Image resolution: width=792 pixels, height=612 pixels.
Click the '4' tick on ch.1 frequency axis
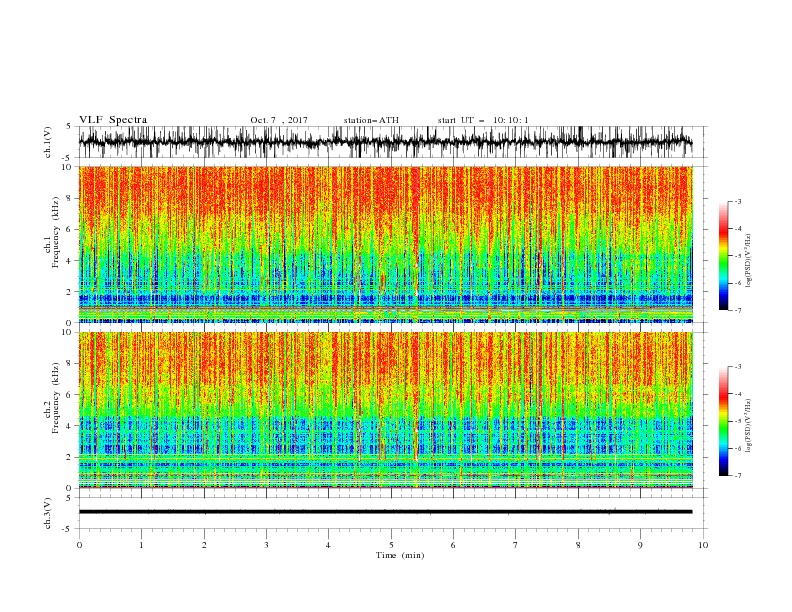click(x=70, y=261)
